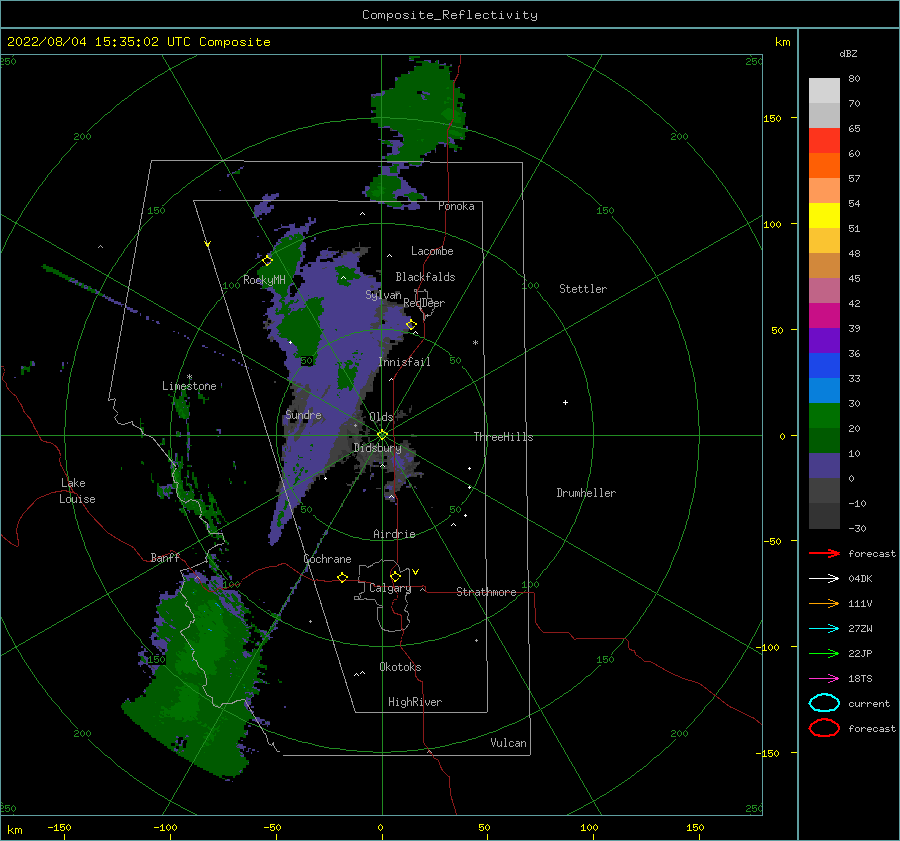Click the Okotoks town label
900x841 pixels.
tap(400, 667)
